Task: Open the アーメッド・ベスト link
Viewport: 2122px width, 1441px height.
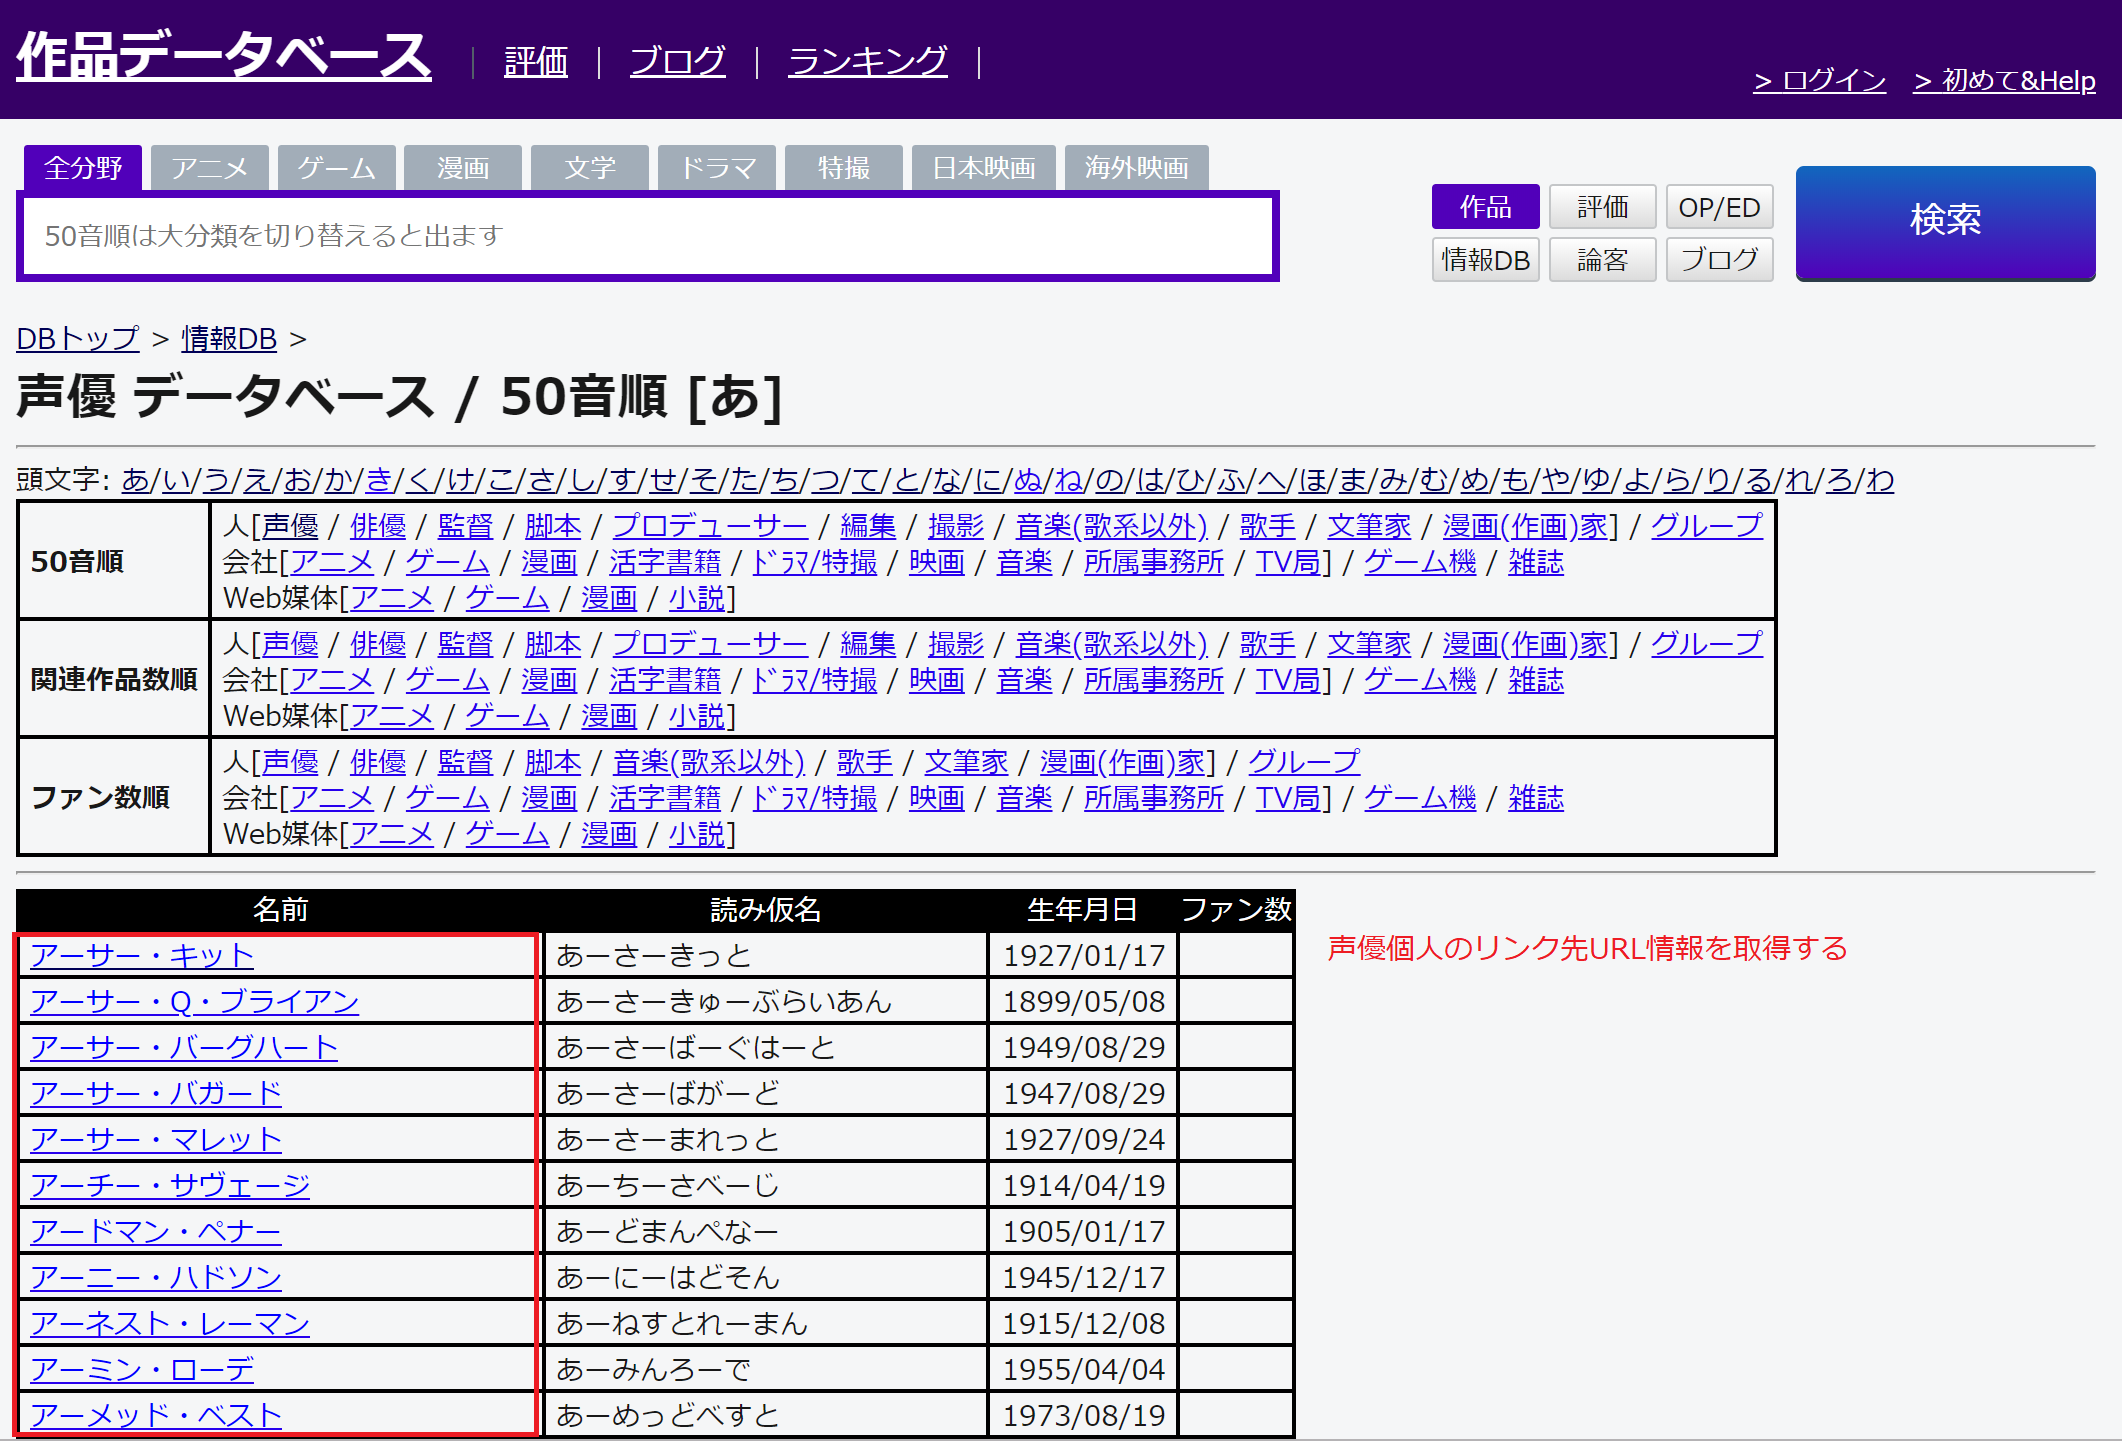Action: coord(156,1416)
